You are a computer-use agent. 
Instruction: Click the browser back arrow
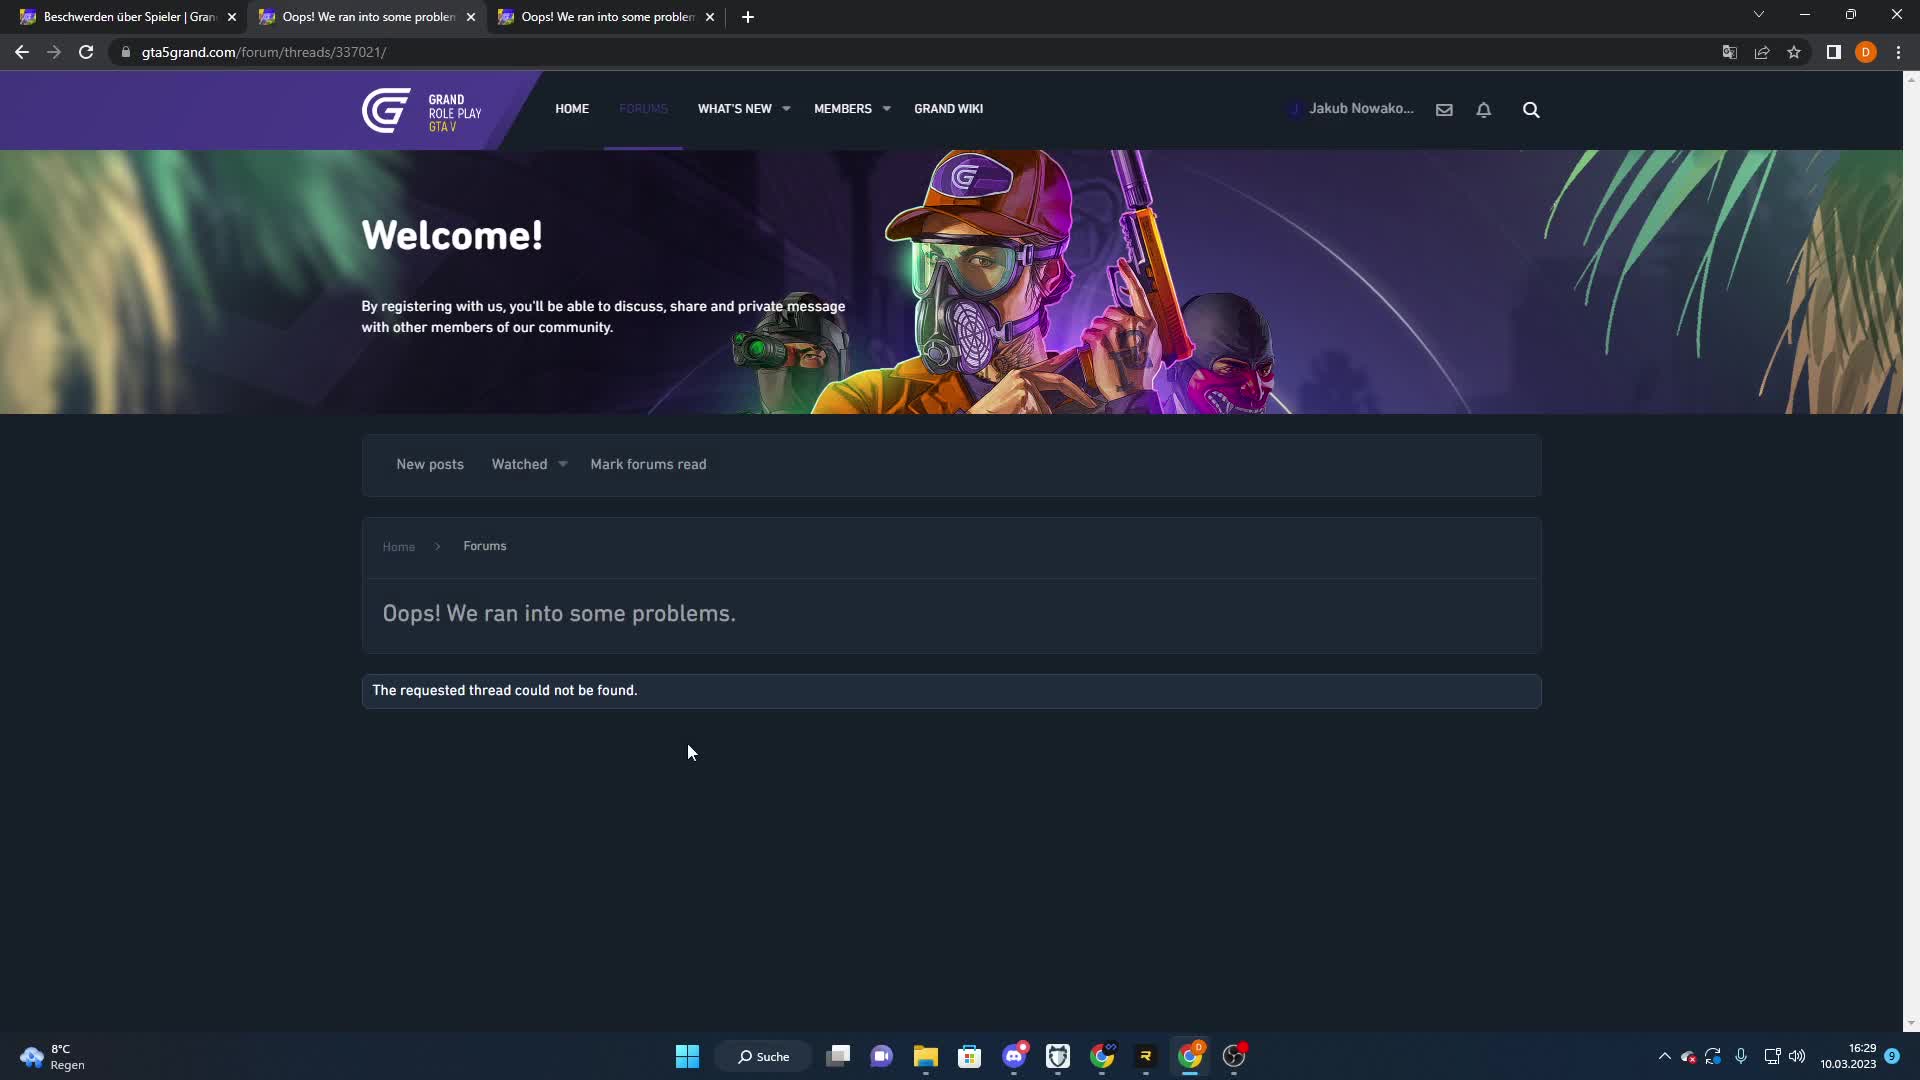[x=22, y=52]
